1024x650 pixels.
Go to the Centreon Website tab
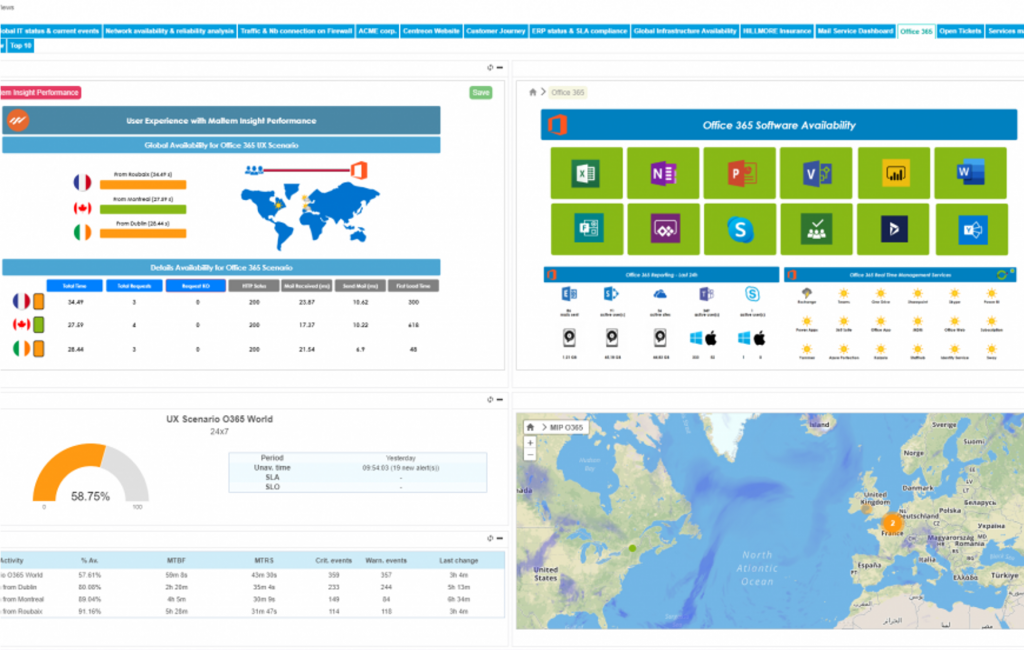[x=431, y=31]
